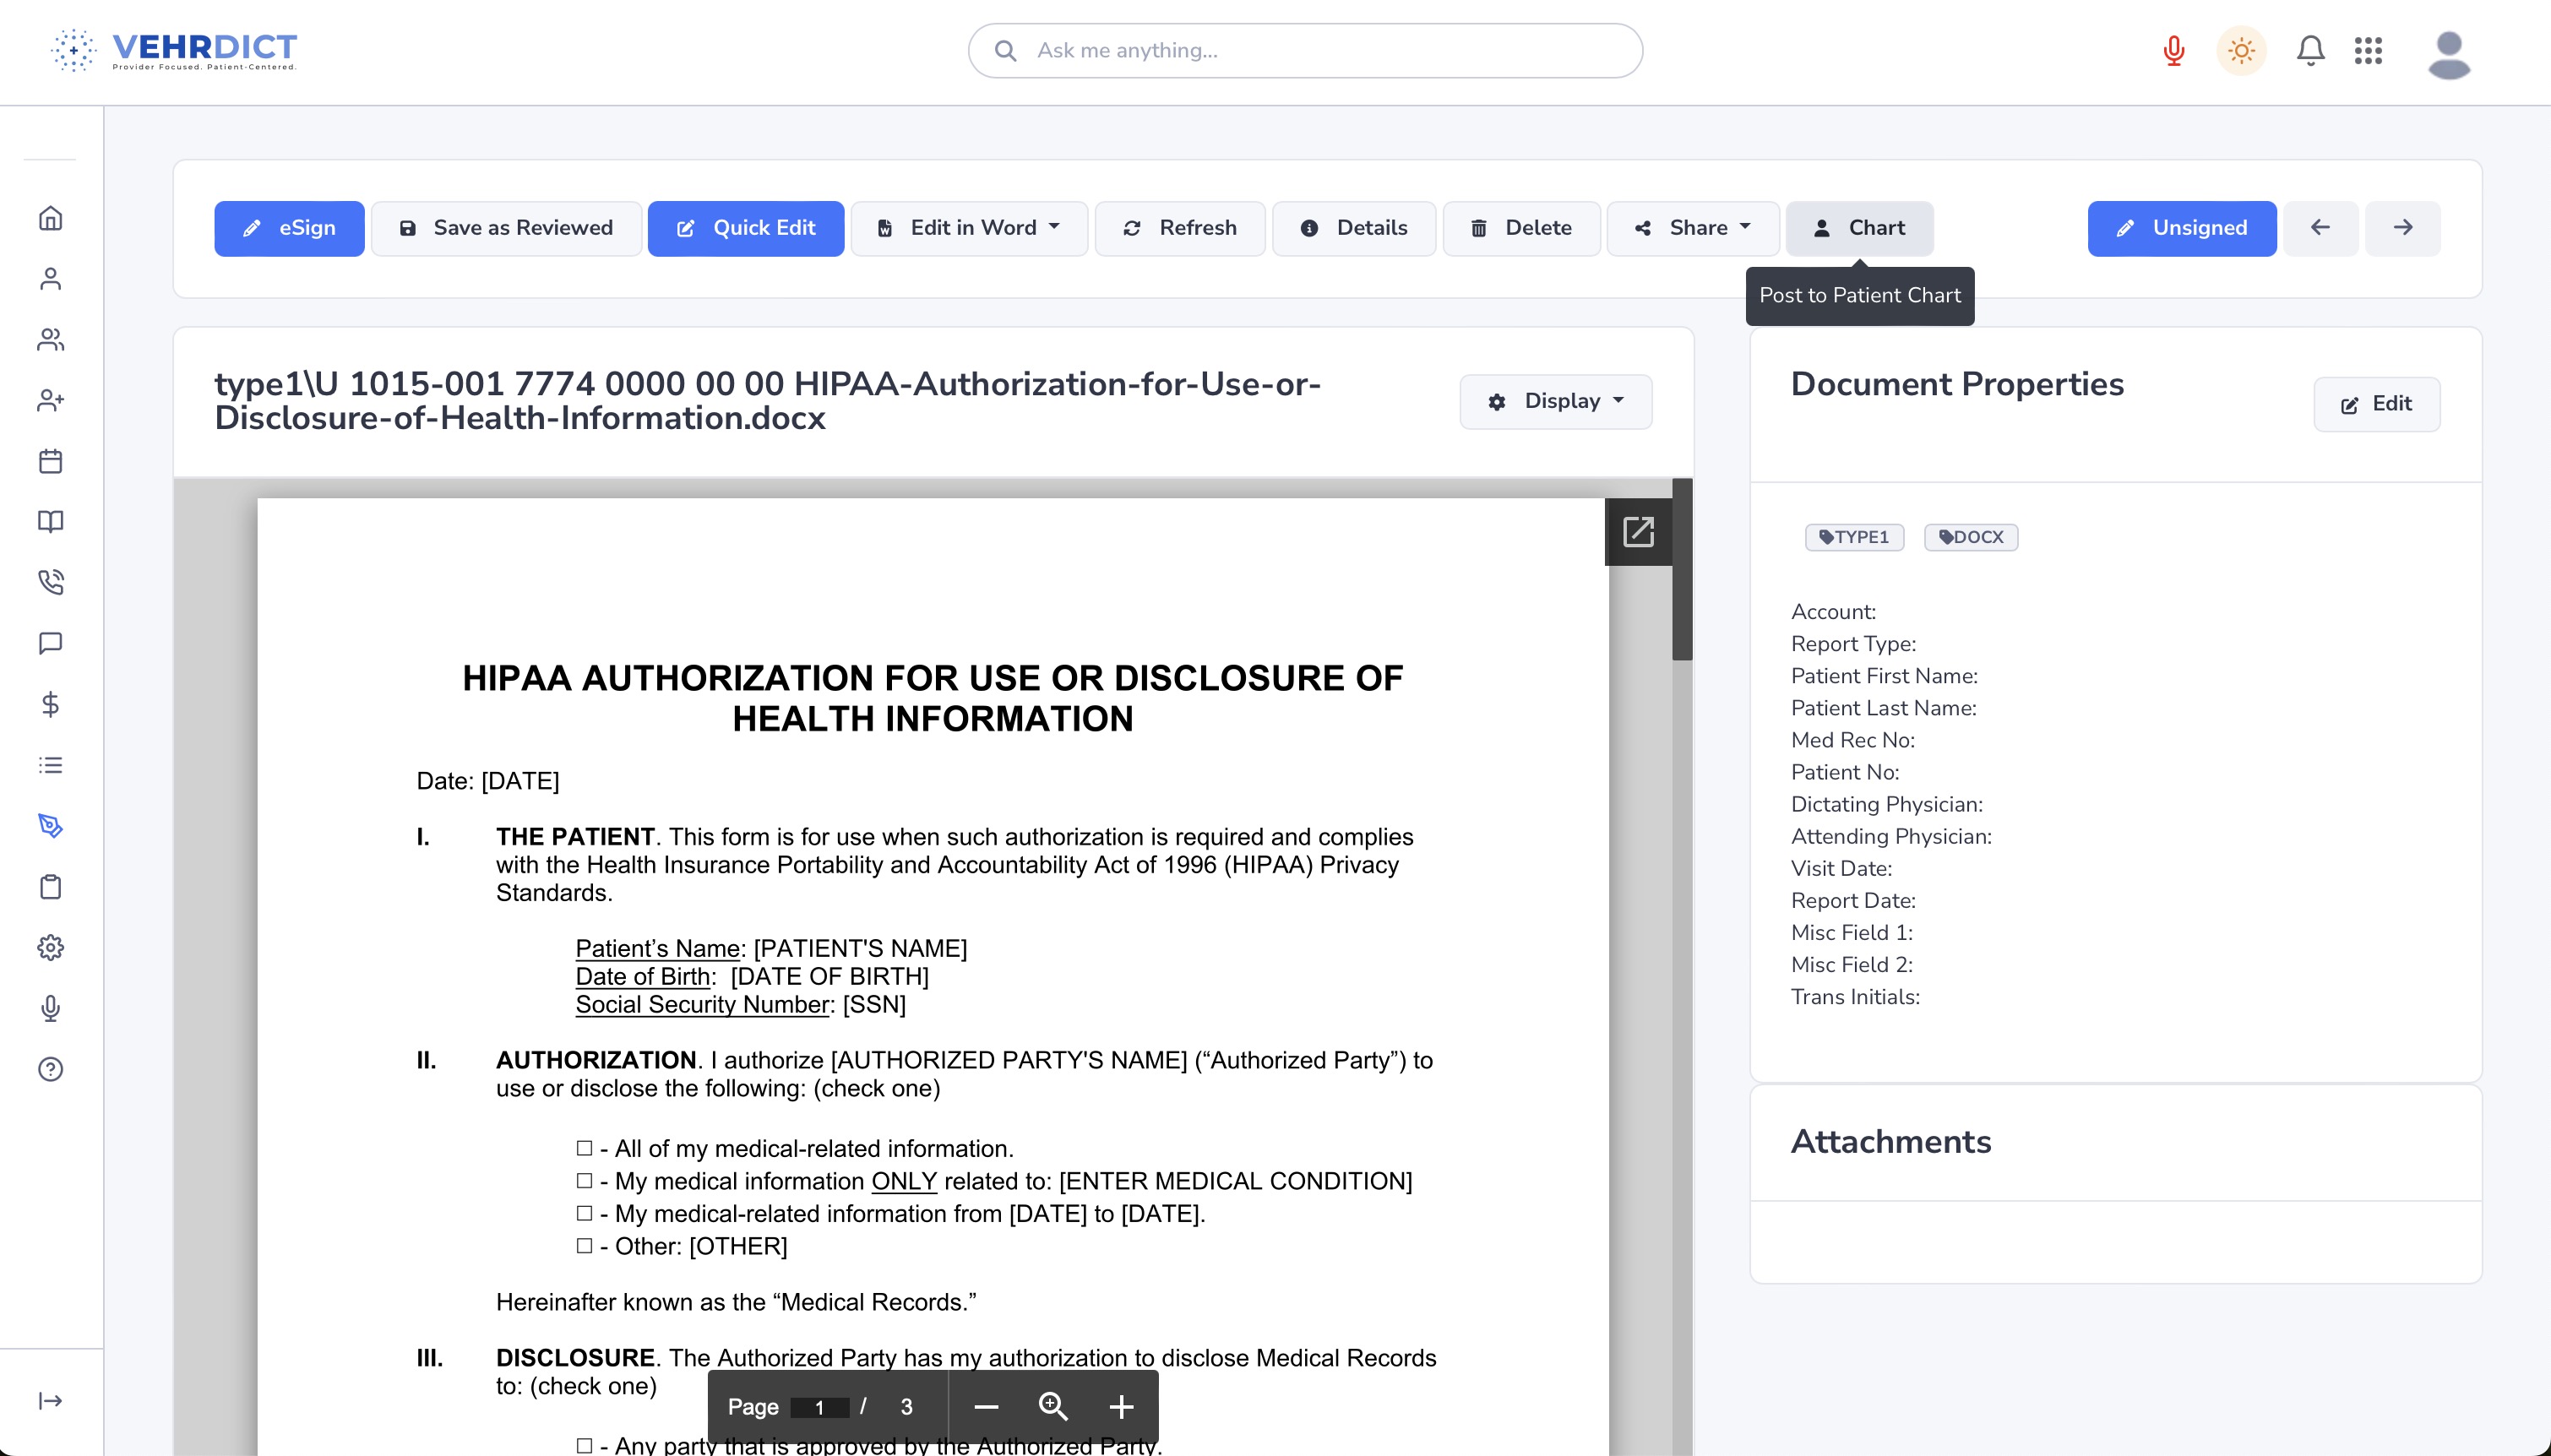Click the zoom-in plus in page toolbar
Image resolution: width=2551 pixels, height=1456 pixels.
1121,1407
